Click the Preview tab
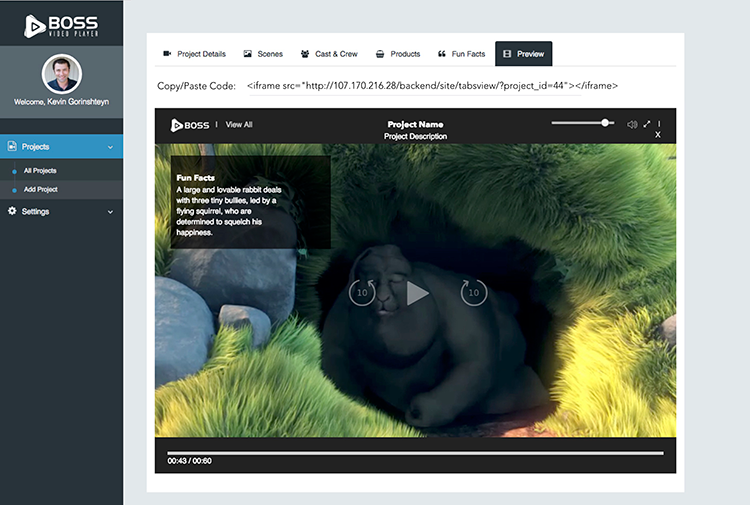This screenshot has width=750, height=505. [524, 54]
